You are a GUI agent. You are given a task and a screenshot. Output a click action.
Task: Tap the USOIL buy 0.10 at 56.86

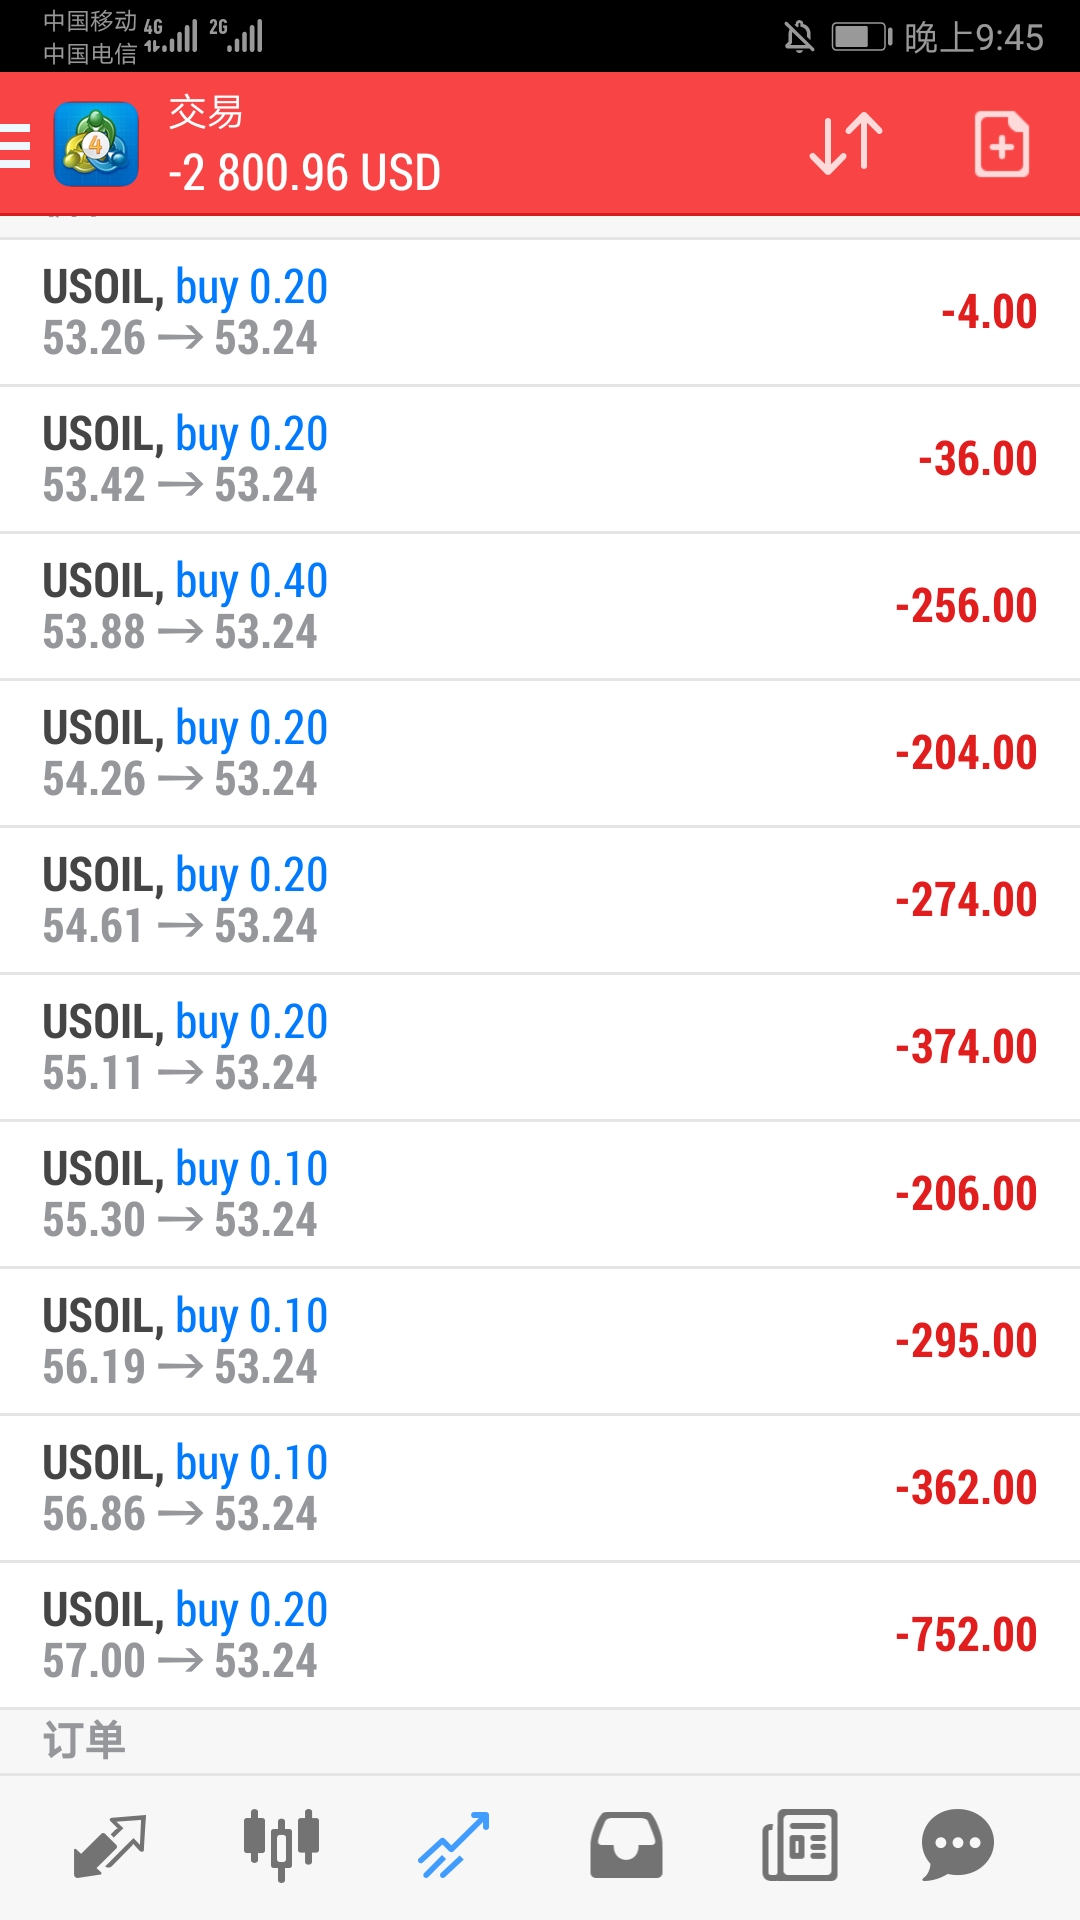click(540, 1488)
